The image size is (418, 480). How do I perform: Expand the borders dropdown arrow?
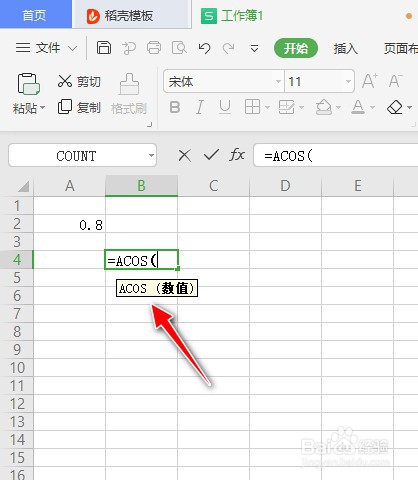pos(267,108)
